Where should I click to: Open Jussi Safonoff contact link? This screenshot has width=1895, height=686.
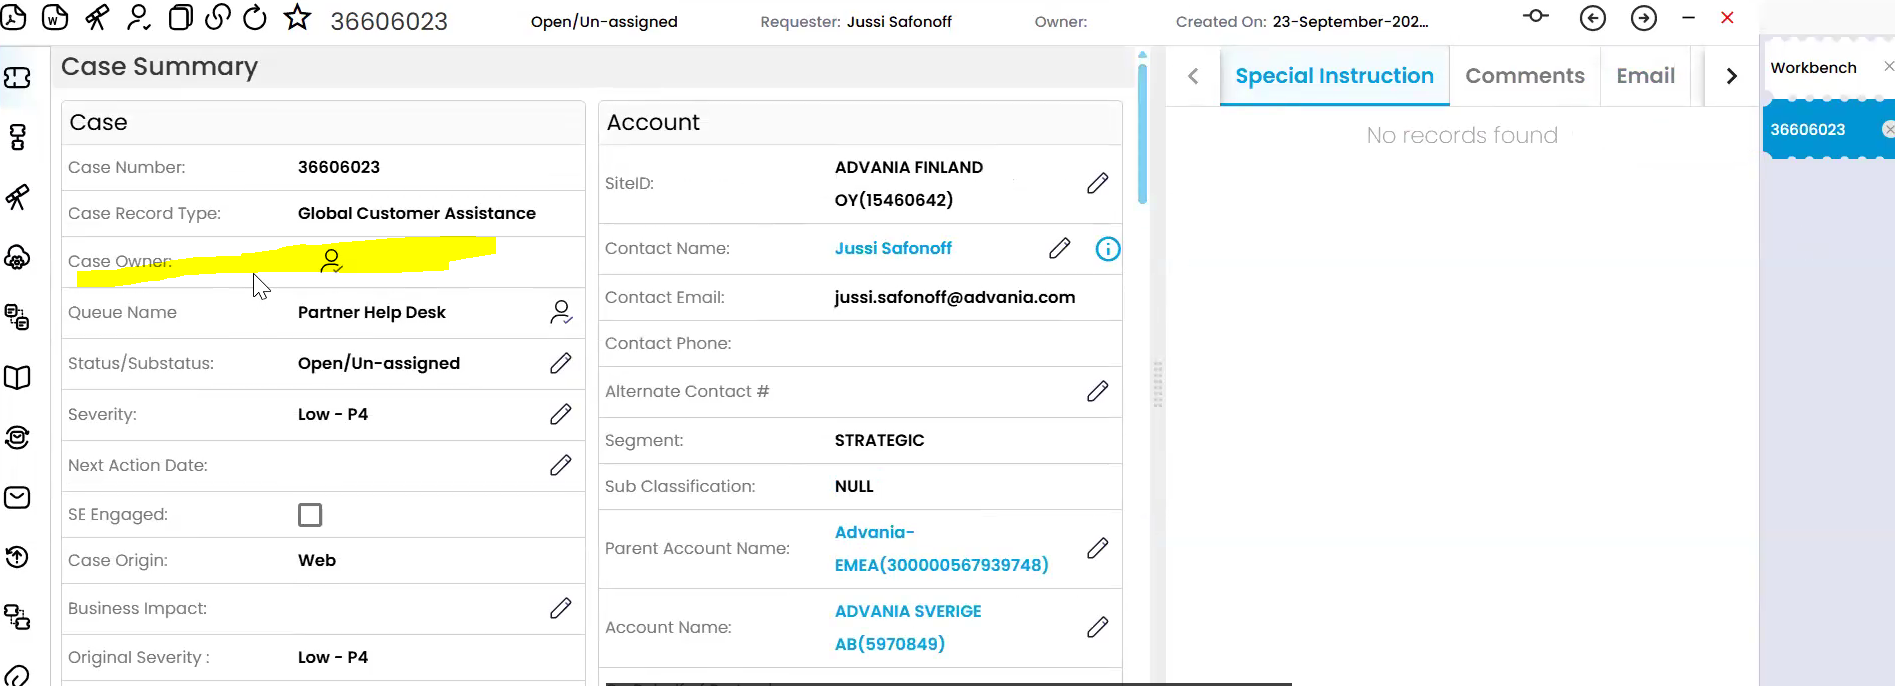tap(893, 248)
